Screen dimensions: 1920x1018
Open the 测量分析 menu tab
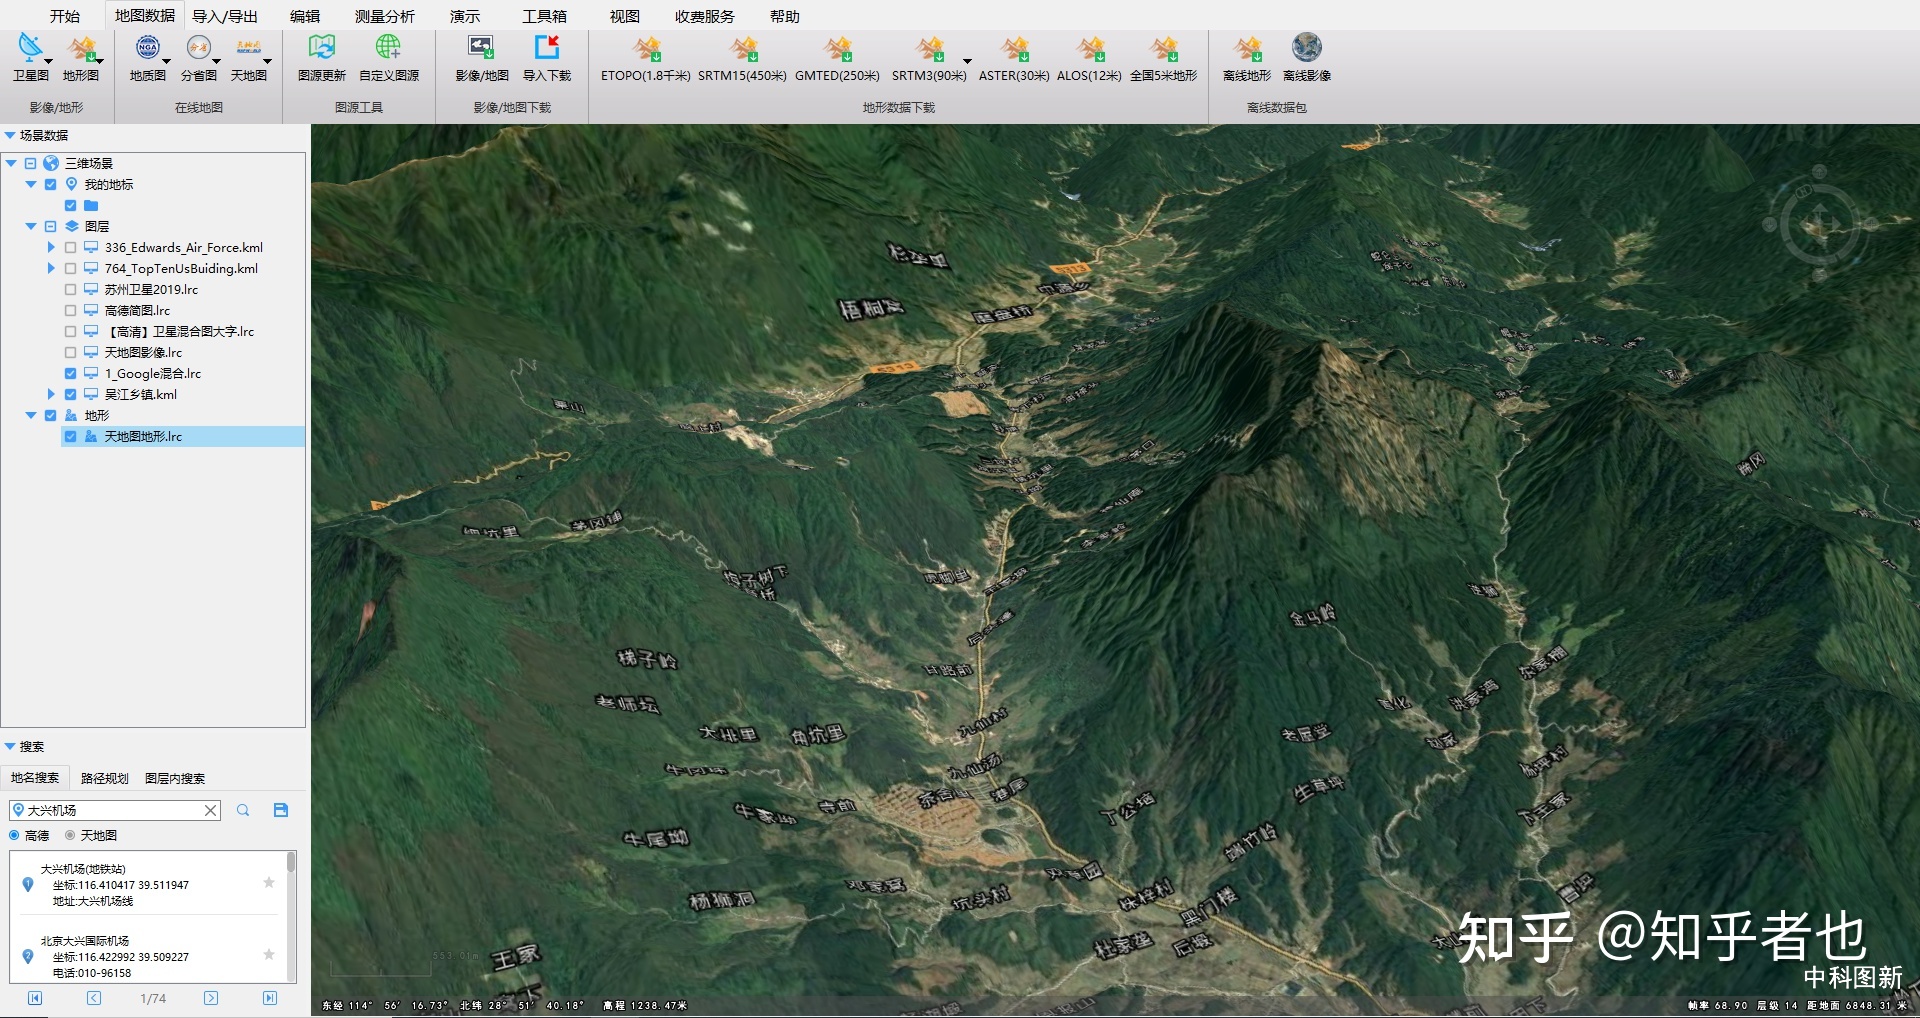point(384,16)
